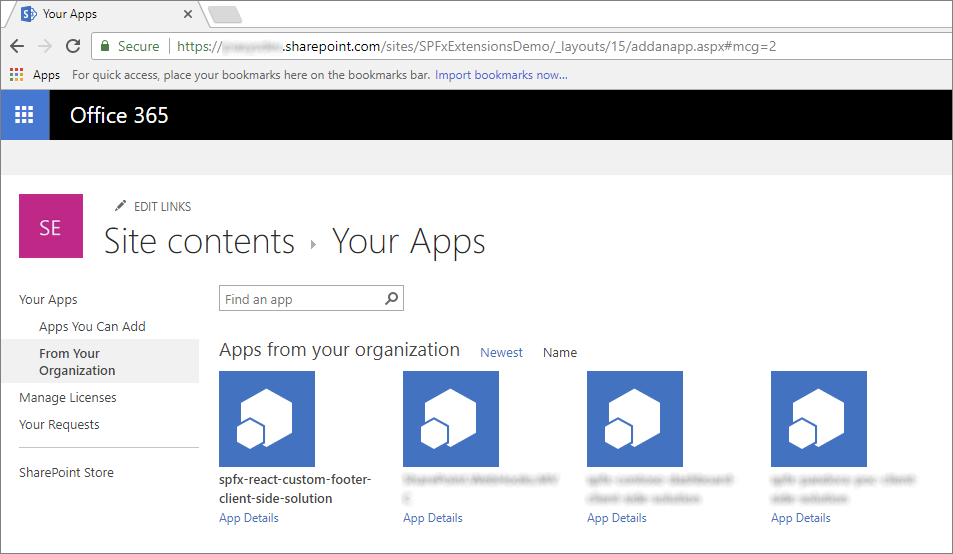Reload the page with the refresh icon
Screen dimensions: 953x554
73,46
